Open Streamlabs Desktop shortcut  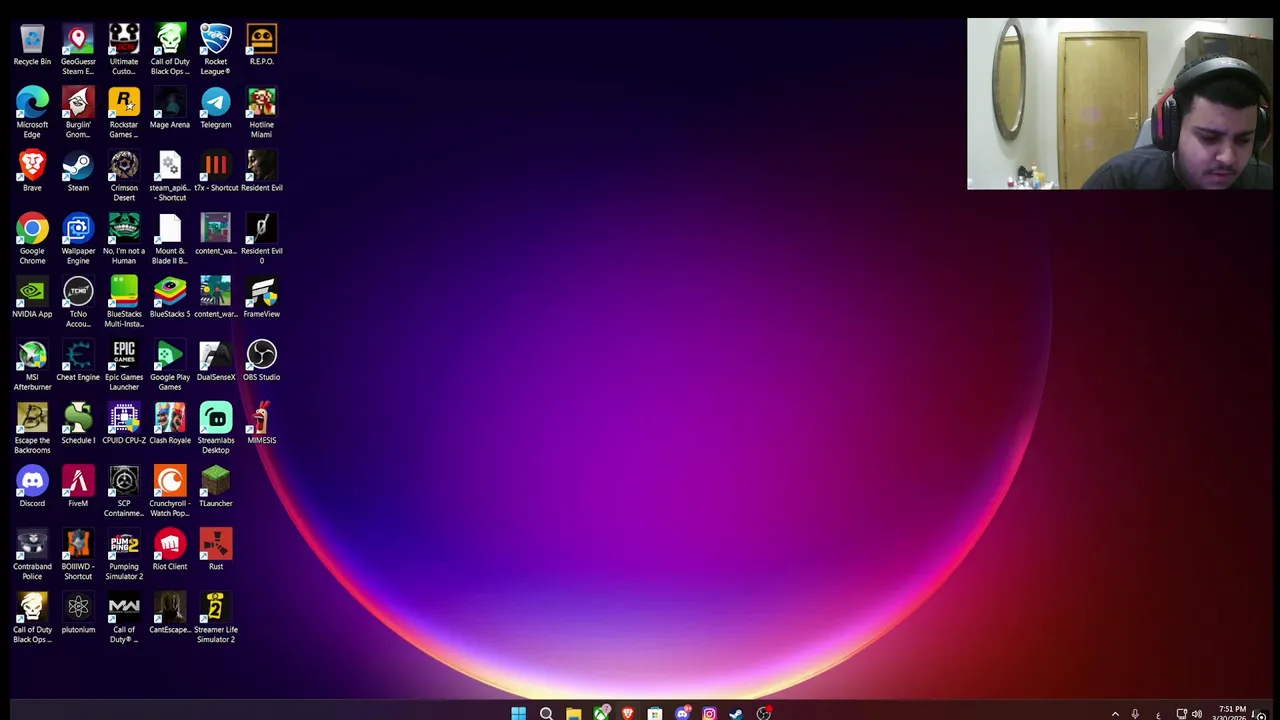point(216,428)
